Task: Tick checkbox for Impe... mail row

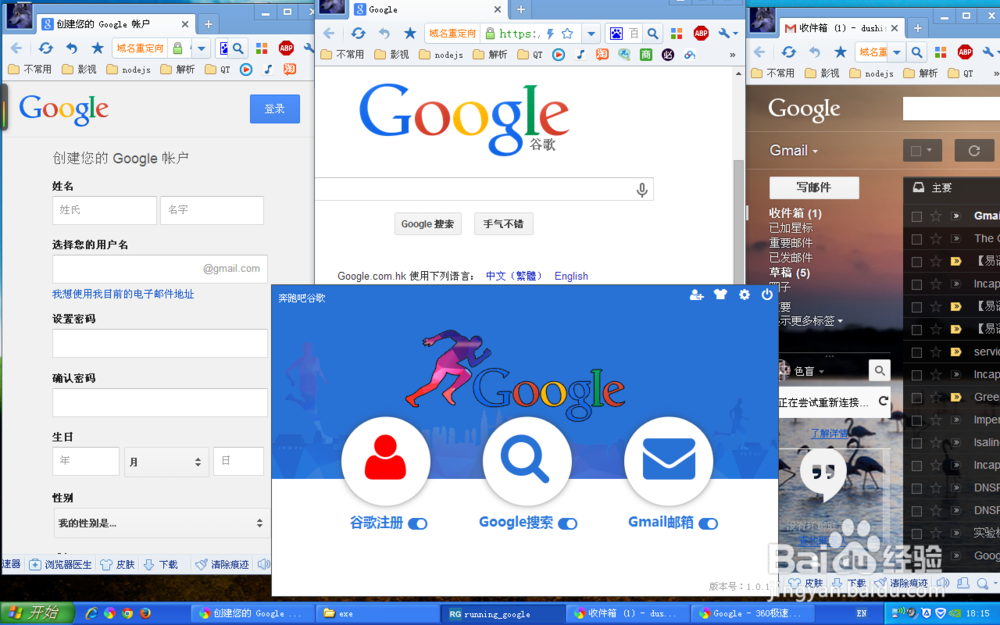Action: 916,420
